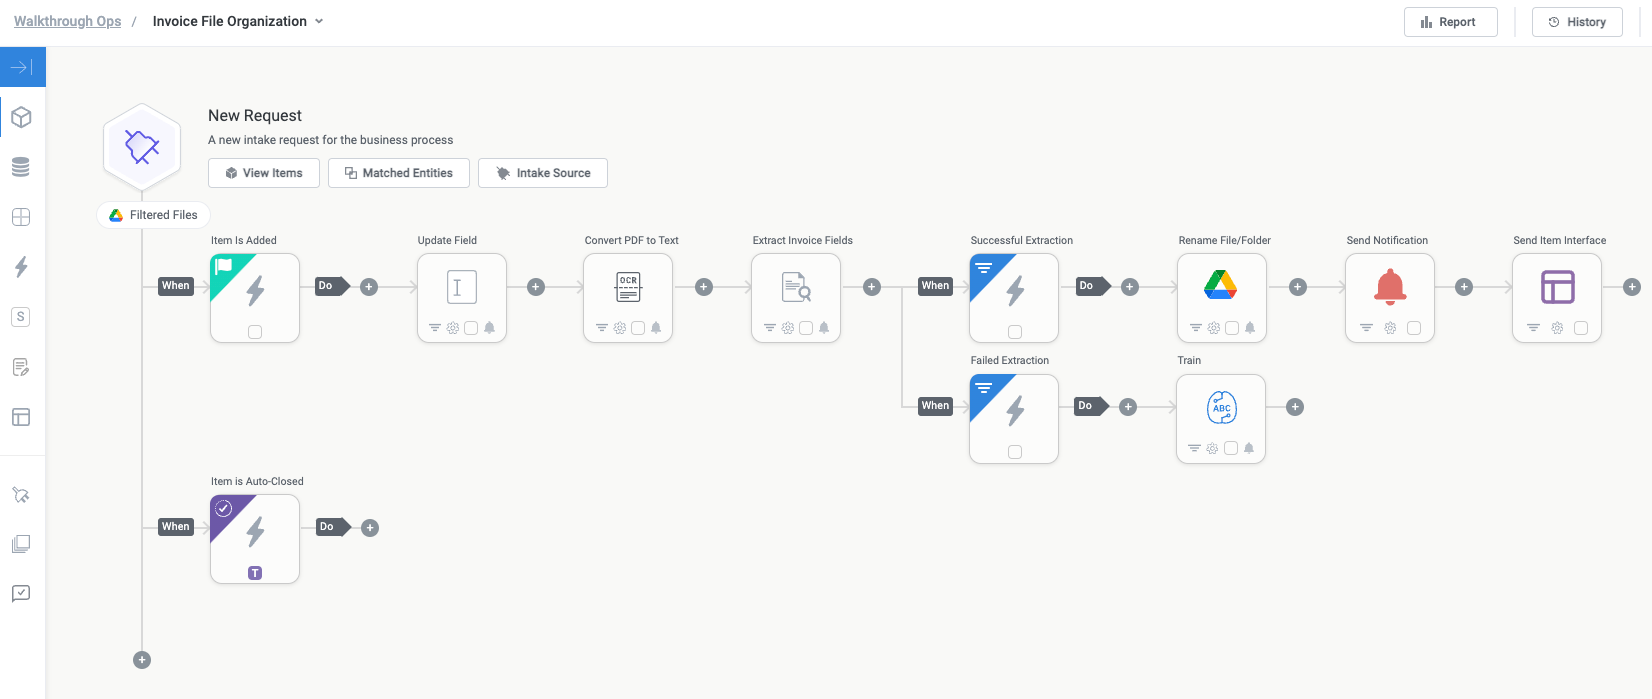Open the Send Notification bell action
The width and height of the screenshot is (1652, 699).
point(1389,287)
